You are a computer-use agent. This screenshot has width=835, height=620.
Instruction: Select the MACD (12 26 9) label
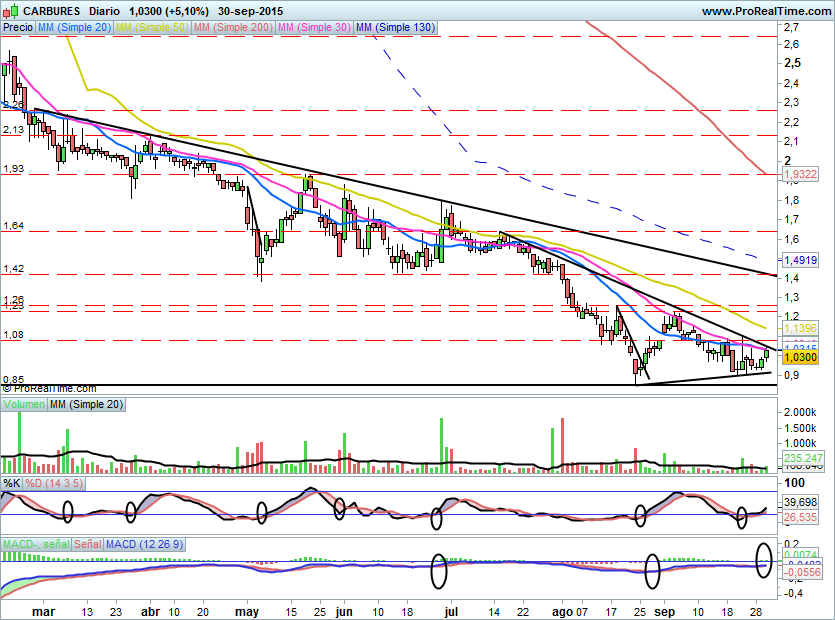coord(144,544)
